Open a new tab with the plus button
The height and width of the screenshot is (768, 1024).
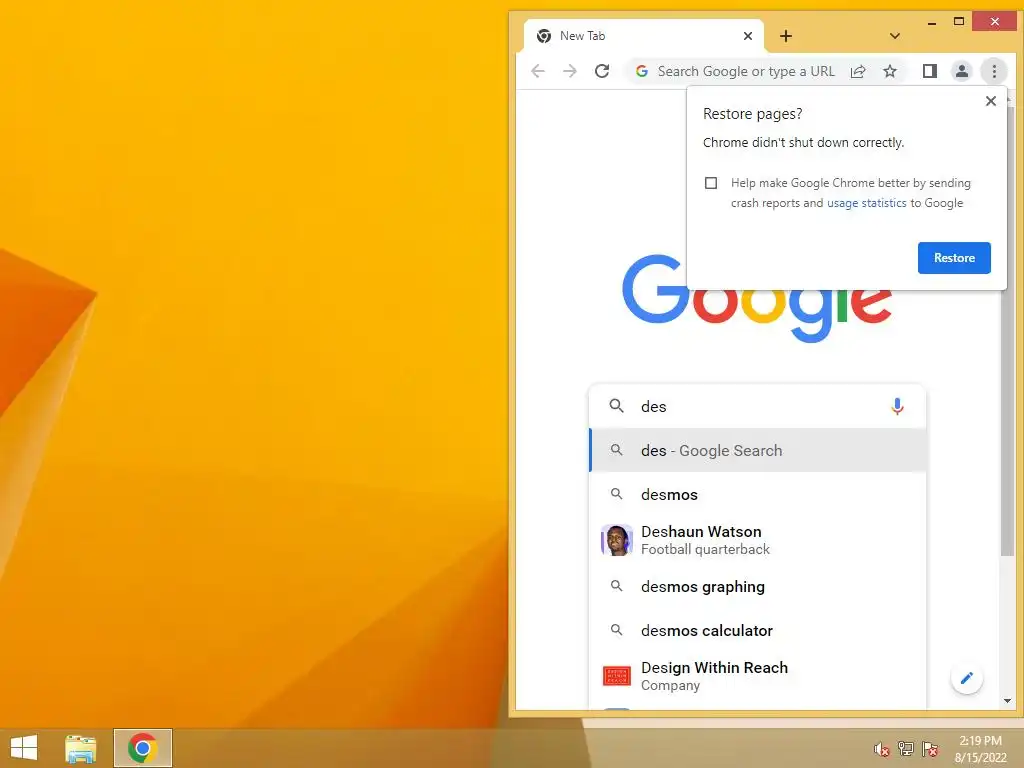coord(786,37)
